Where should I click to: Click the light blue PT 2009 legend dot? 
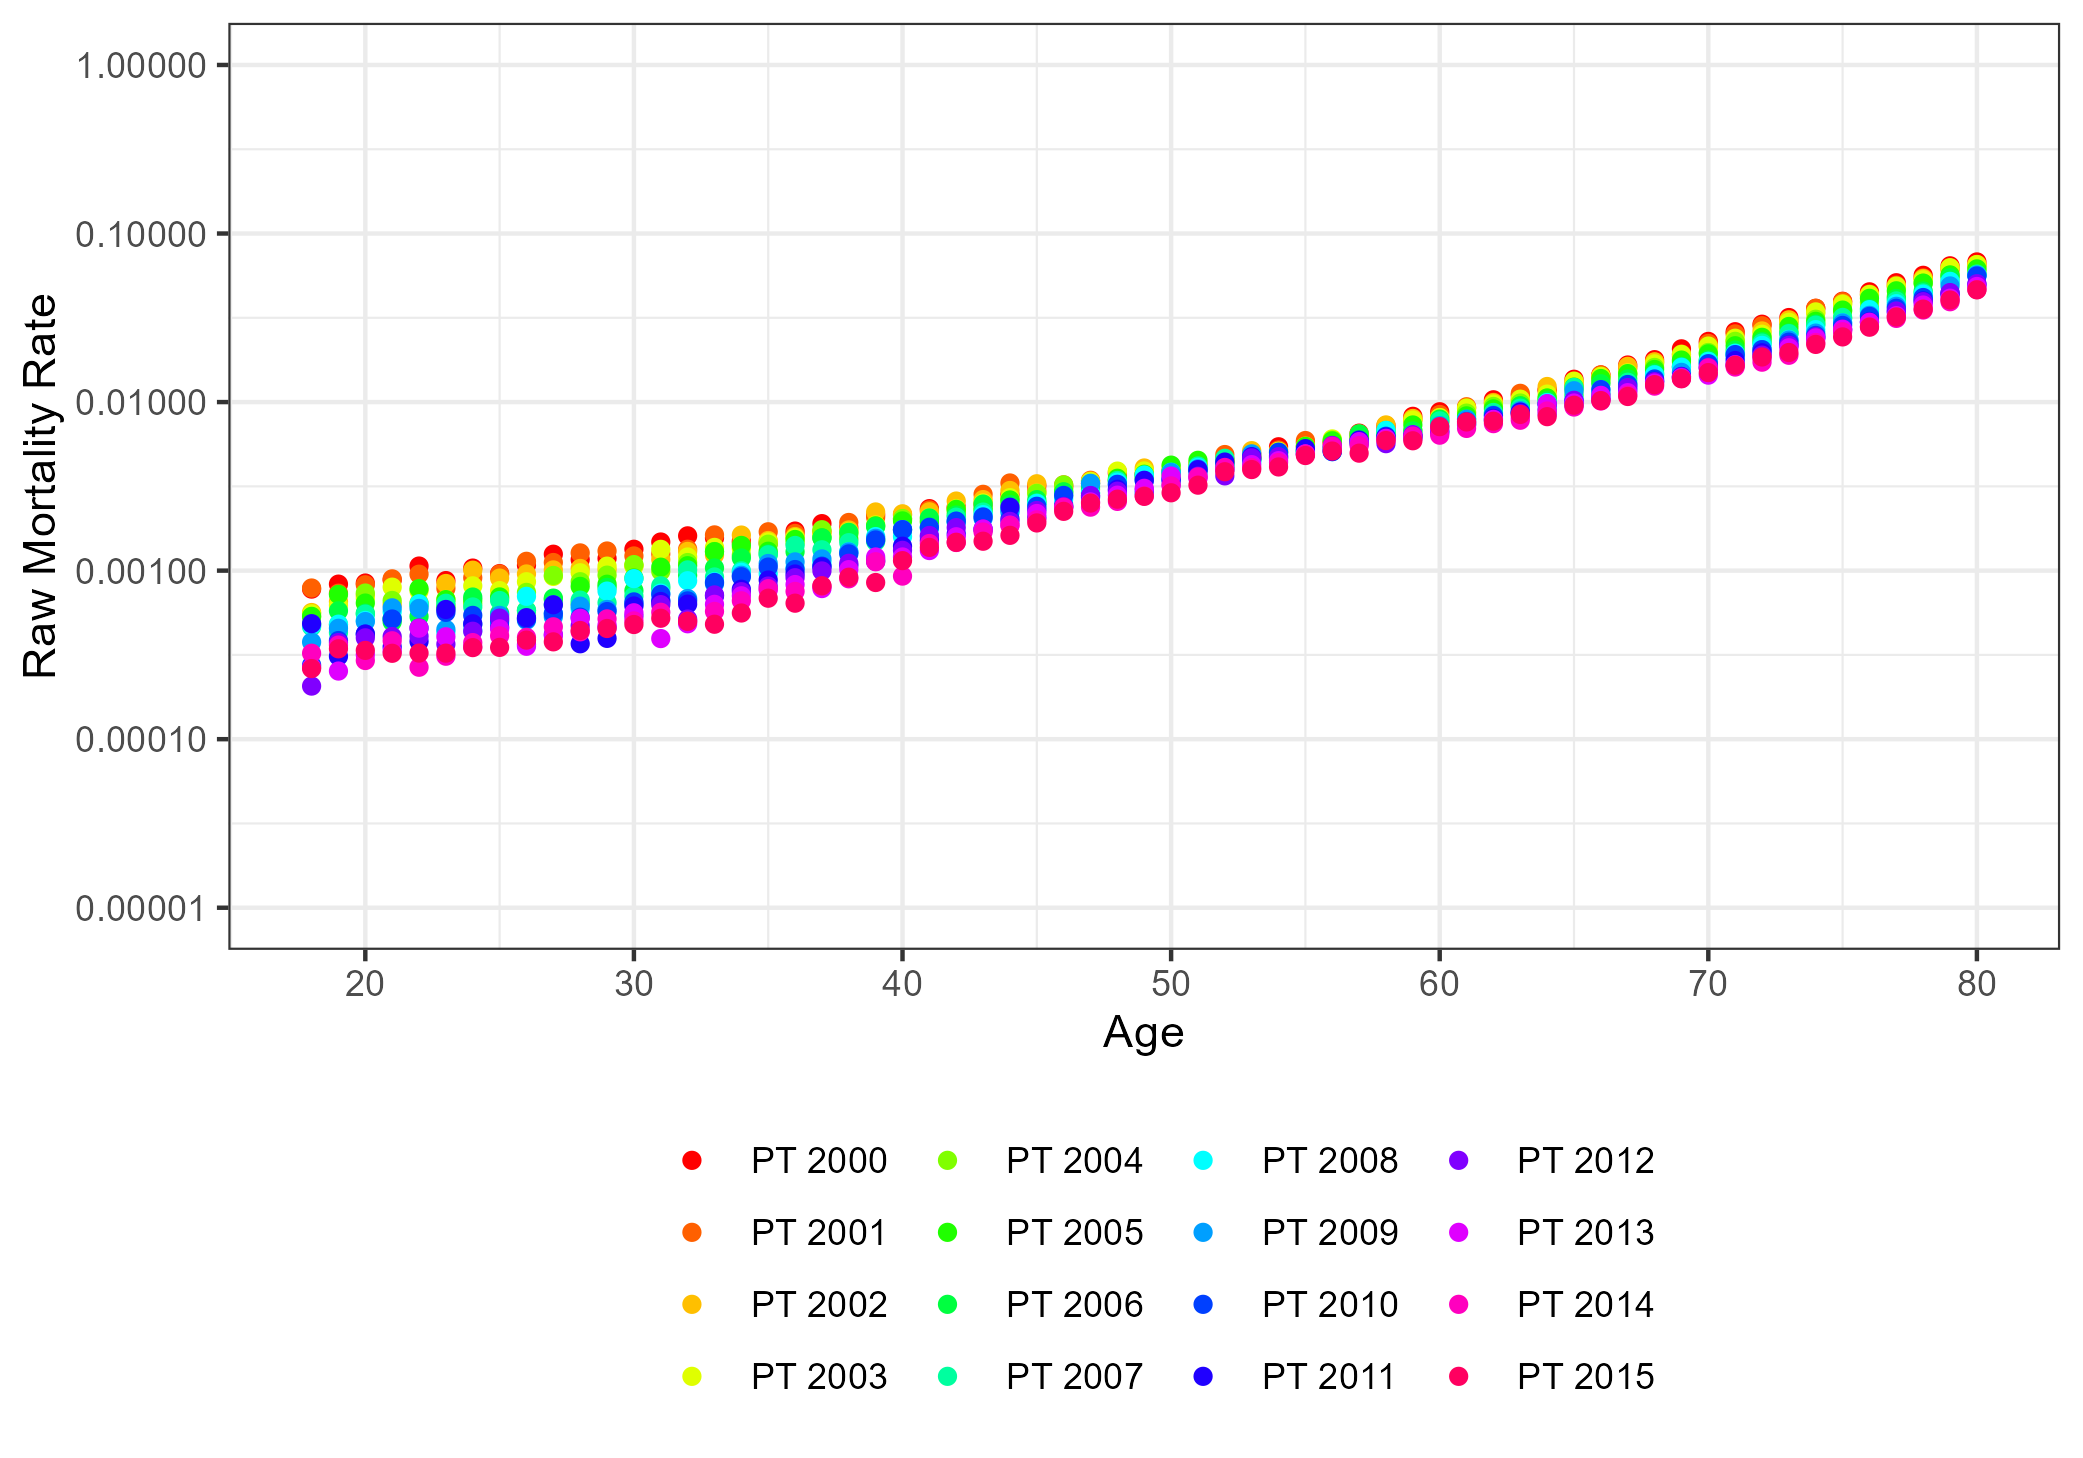point(1203,1232)
